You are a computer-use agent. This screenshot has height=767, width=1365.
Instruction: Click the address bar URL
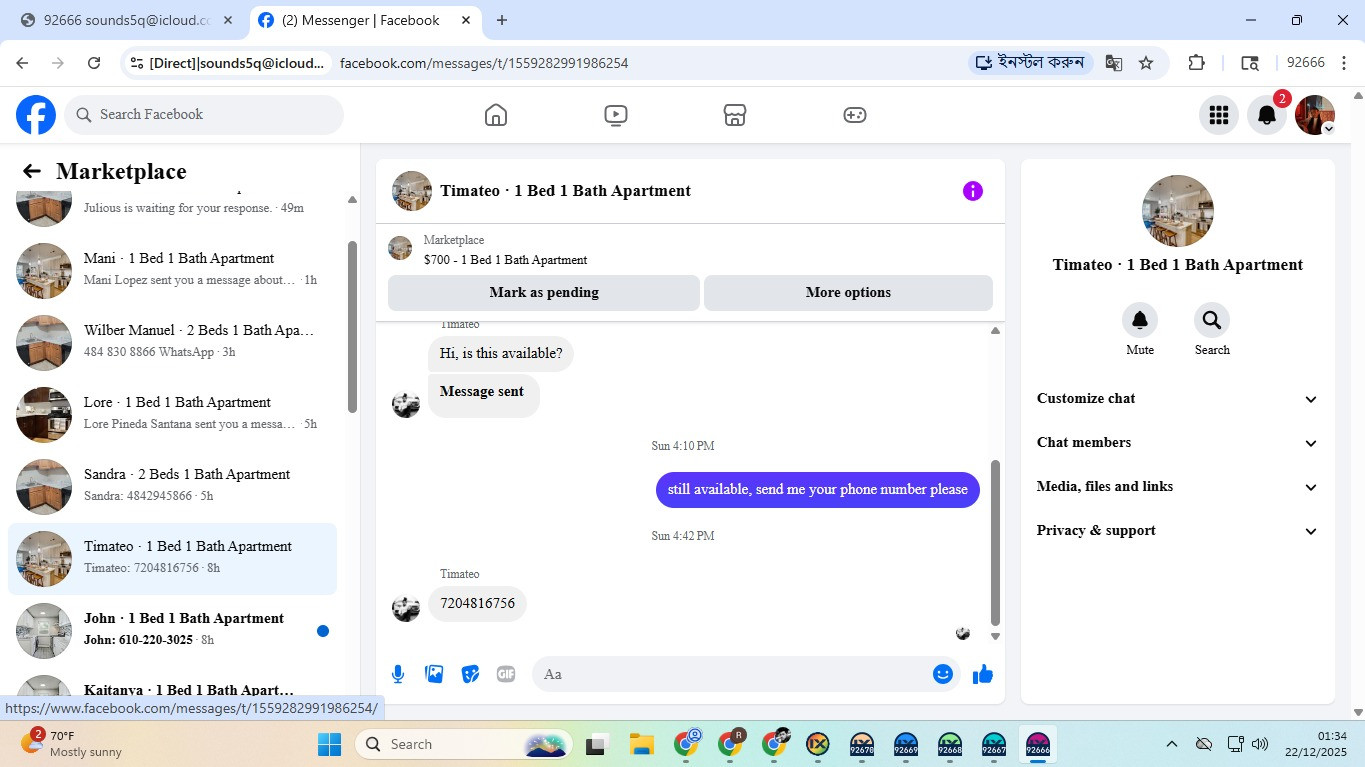pos(484,63)
